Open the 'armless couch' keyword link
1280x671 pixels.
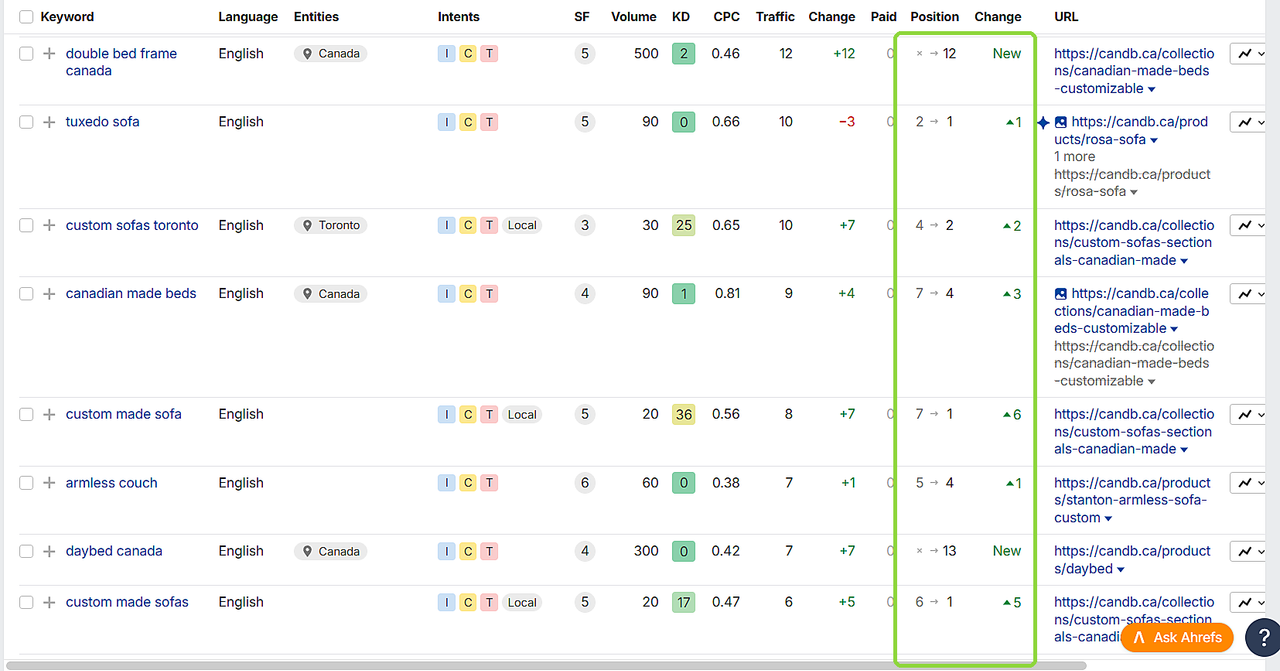112,483
